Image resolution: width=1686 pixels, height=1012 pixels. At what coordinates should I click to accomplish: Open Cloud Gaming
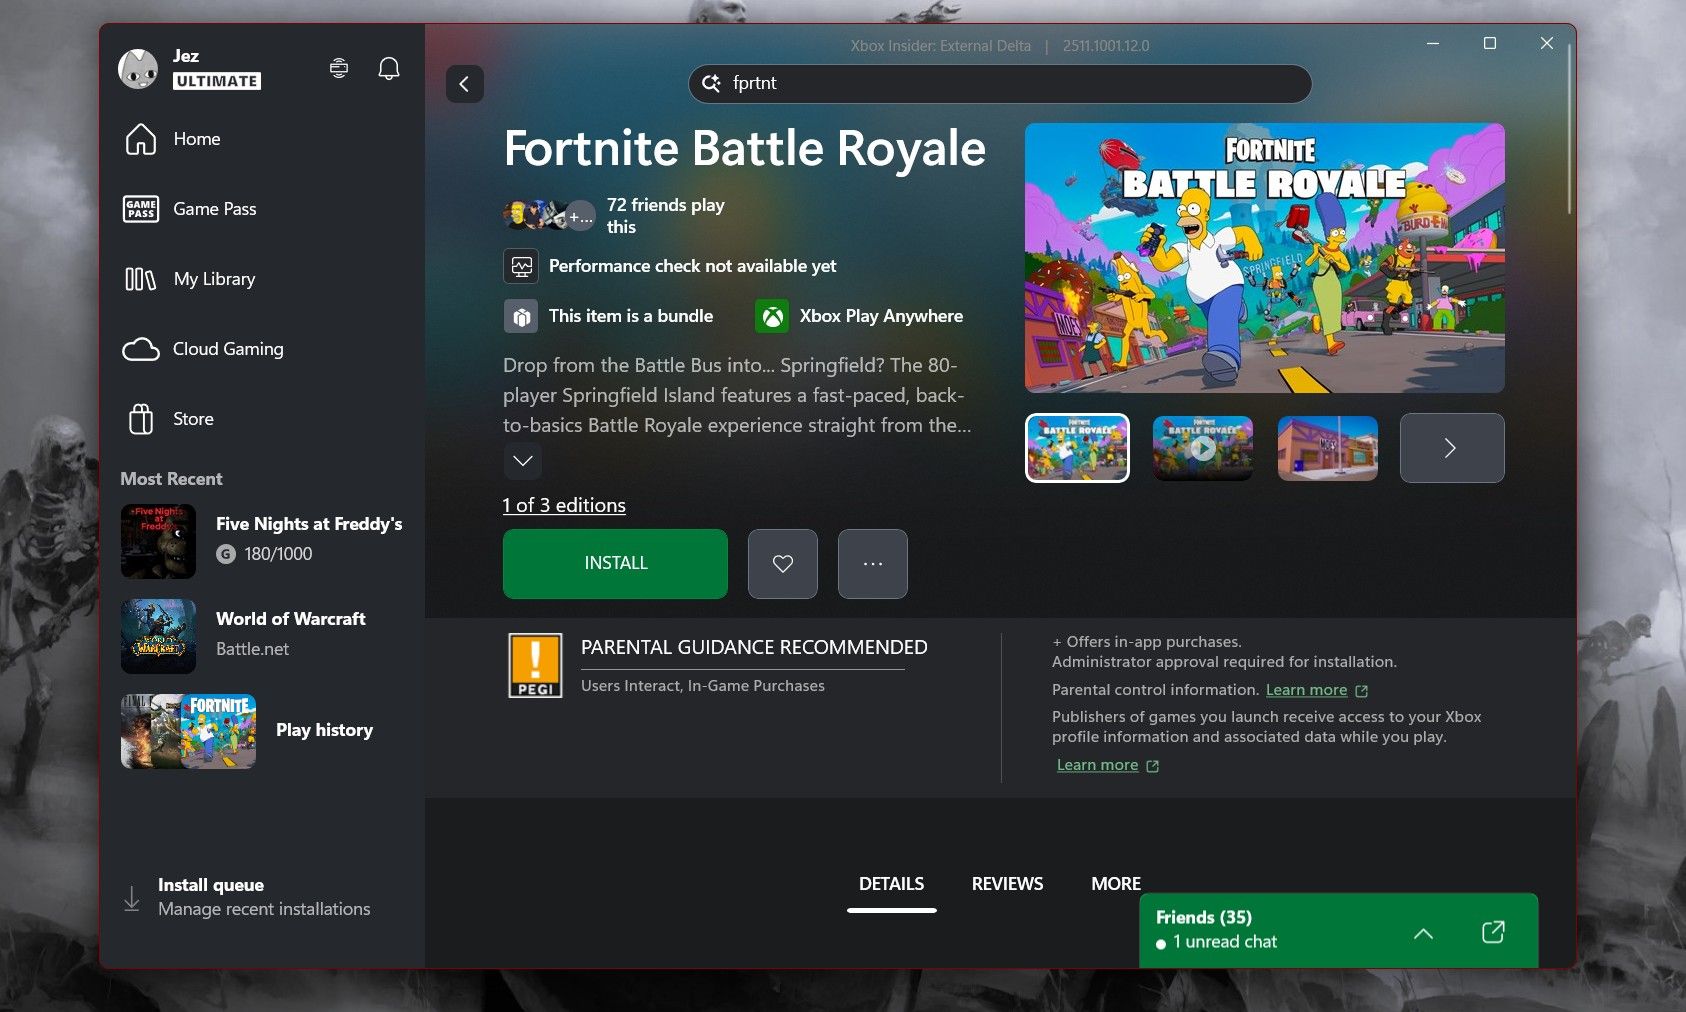(226, 348)
